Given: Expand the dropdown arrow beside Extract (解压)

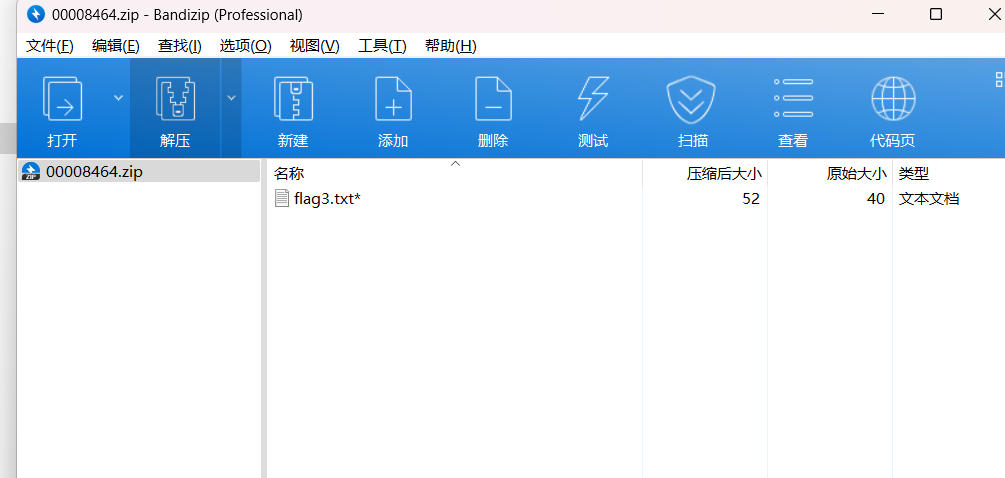Looking at the screenshot, I should point(231,98).
